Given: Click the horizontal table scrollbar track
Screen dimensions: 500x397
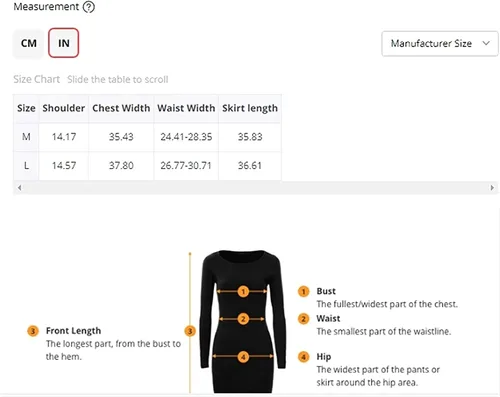Looking at the screenshot, I should pos(256,188).
